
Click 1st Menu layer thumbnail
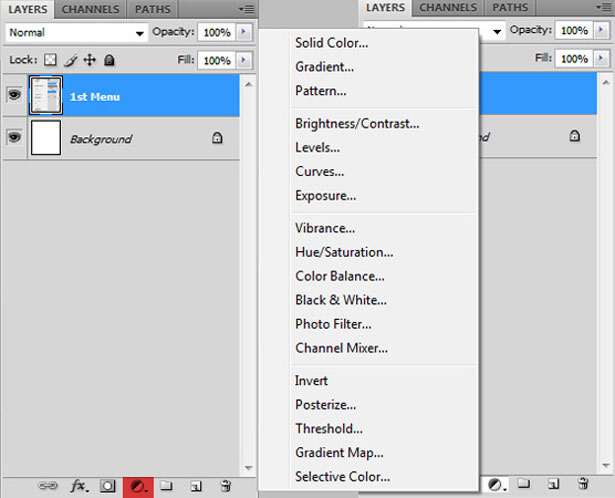[46, 95]
